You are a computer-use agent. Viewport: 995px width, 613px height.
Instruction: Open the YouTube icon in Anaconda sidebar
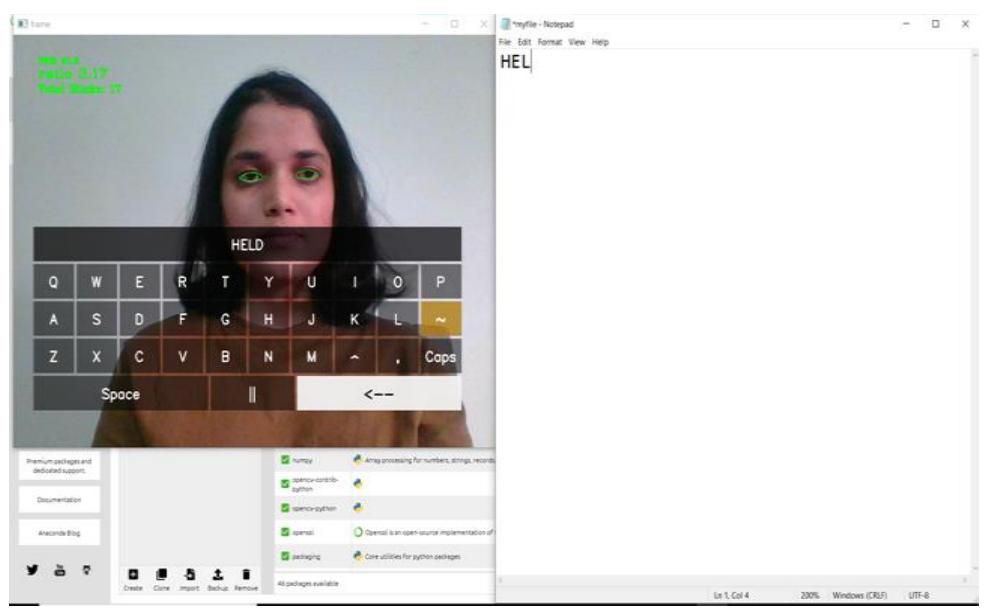coord(60,570)
